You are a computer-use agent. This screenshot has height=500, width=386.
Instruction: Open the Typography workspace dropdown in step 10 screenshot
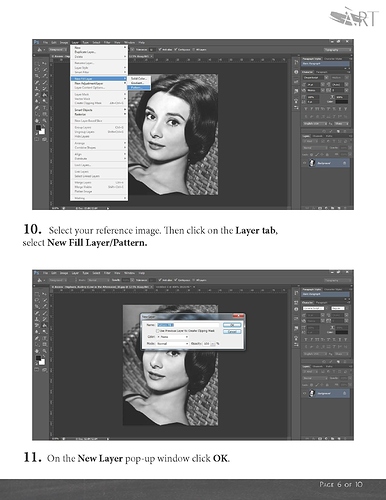[337, 50]
